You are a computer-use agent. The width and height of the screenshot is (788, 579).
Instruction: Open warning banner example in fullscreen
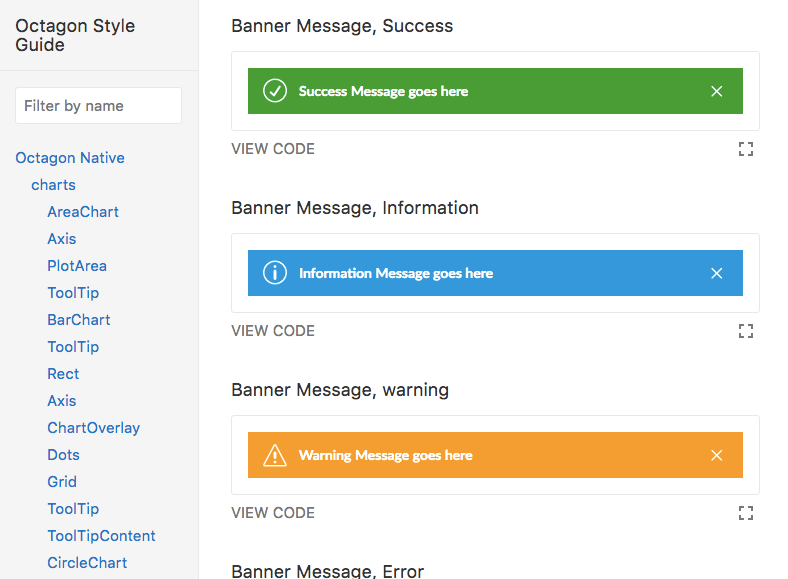pyautogui.click(x=745, y=513)
